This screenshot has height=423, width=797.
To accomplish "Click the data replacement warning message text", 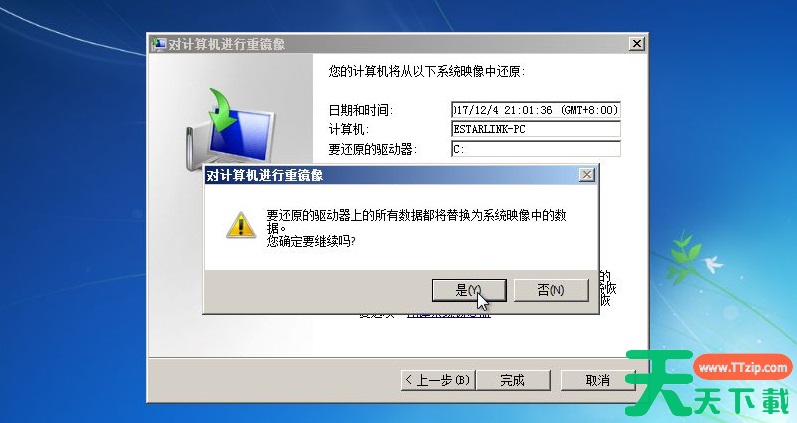I will click(416, 228).
